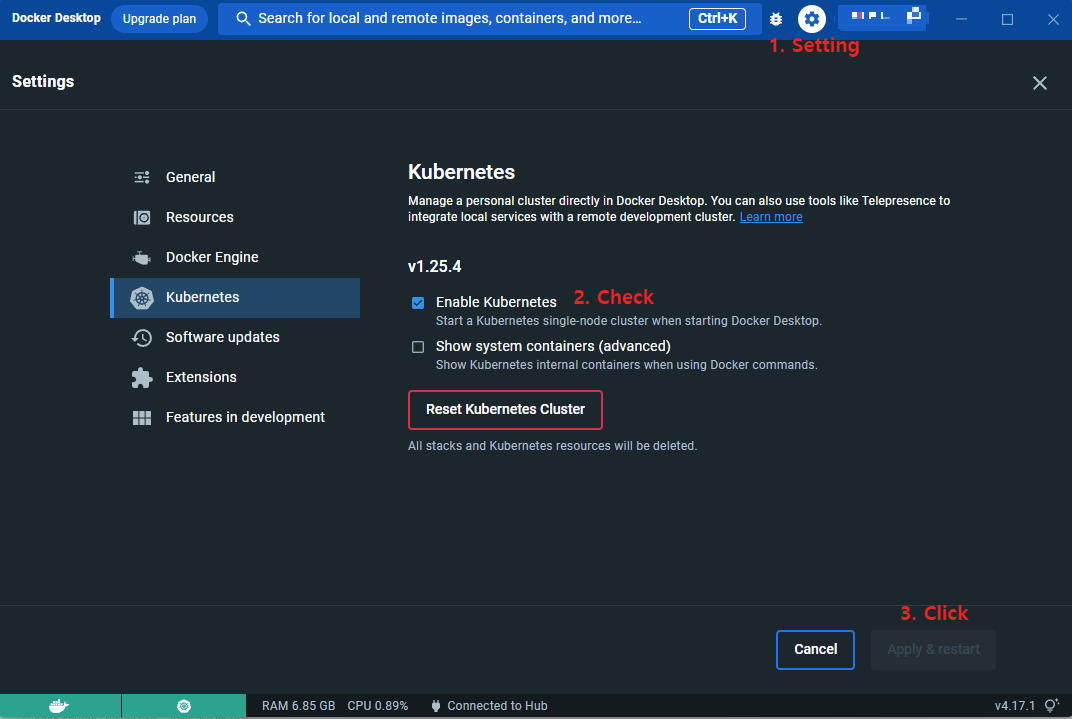Screen dimensions: 1072x719
Task: Click the Docker whale status icon
Action: point(59,706)
